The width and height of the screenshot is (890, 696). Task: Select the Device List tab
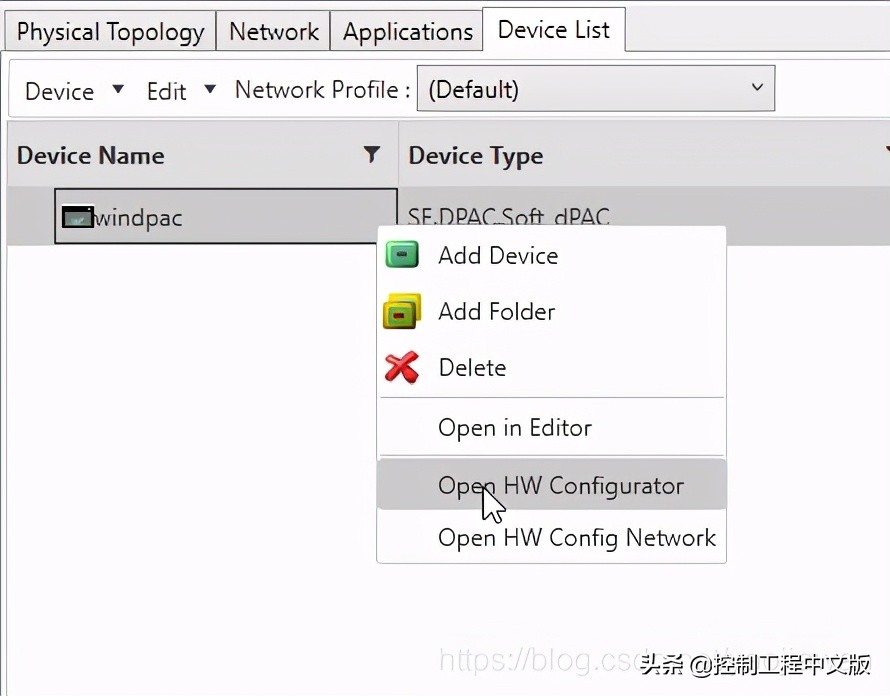click(x=553, y=30)
